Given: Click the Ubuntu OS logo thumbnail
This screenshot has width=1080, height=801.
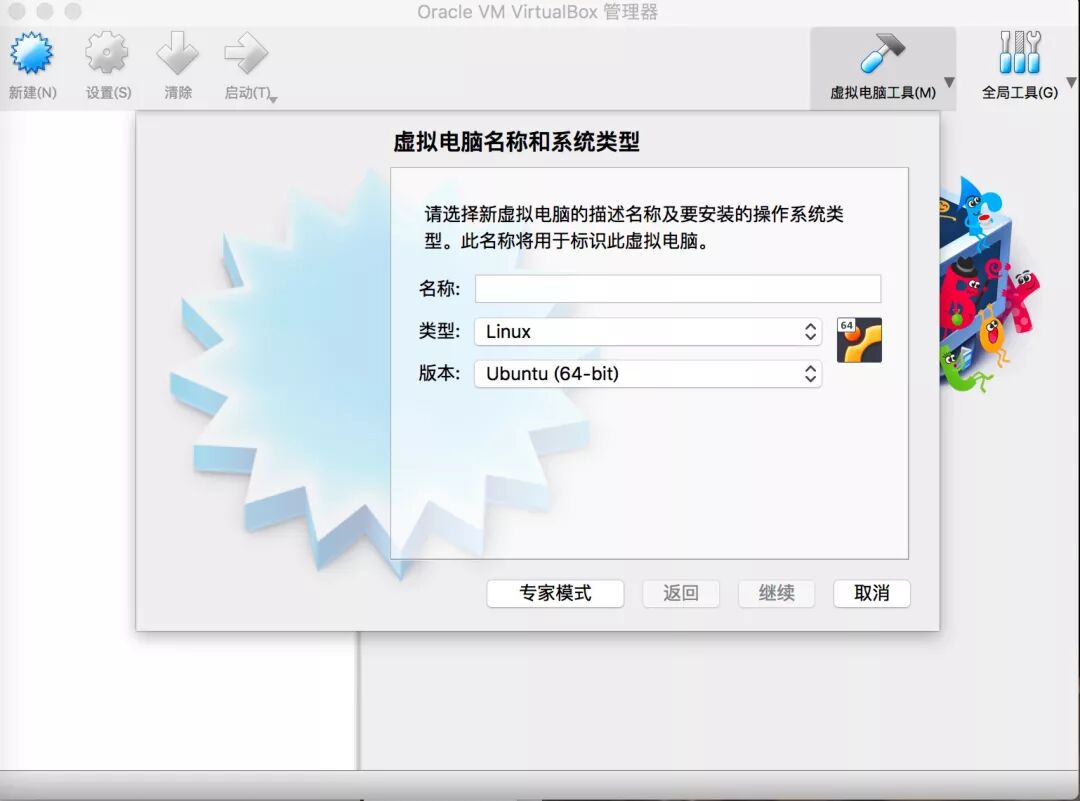Looking at the screenshot, I should click(858, 339).
